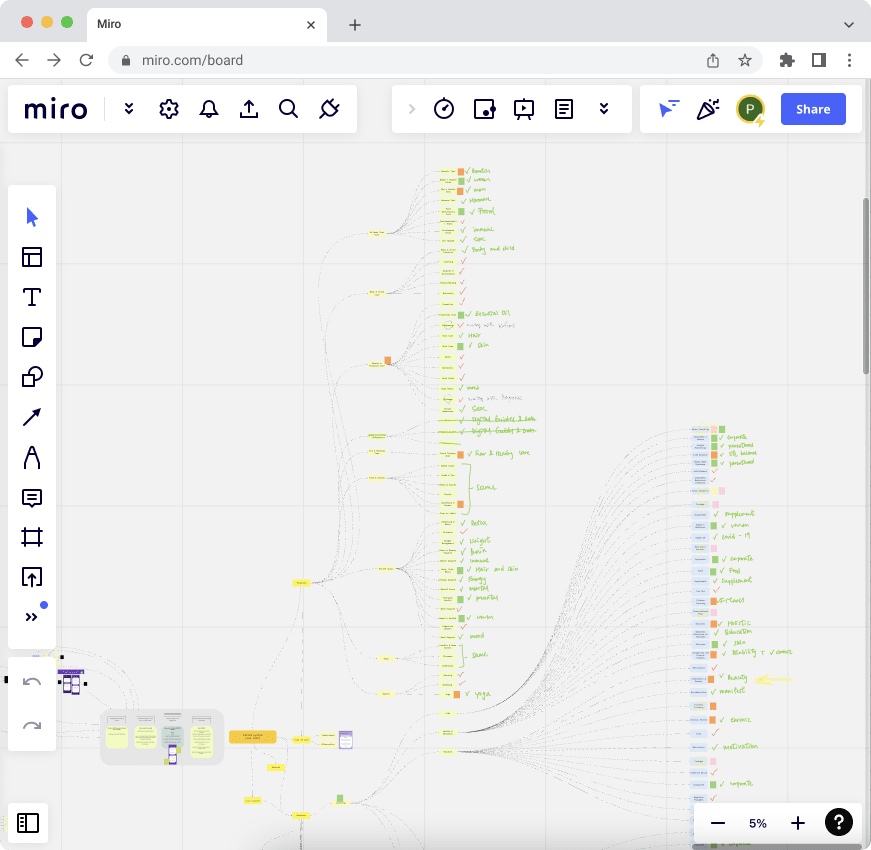
Task: Open the Templates tool
Action: [x=32, y=257]
